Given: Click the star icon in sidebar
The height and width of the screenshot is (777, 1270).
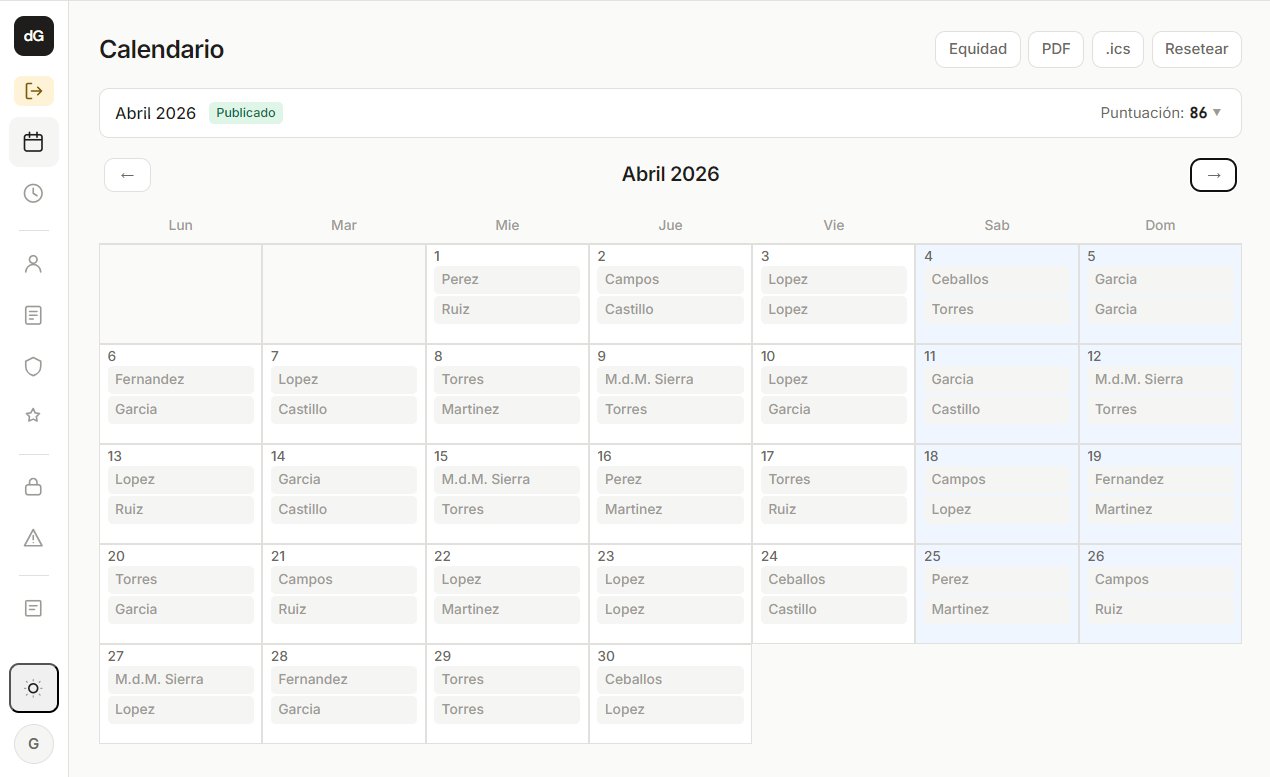Looking at the screenshot, I should (x=34, y=416).
